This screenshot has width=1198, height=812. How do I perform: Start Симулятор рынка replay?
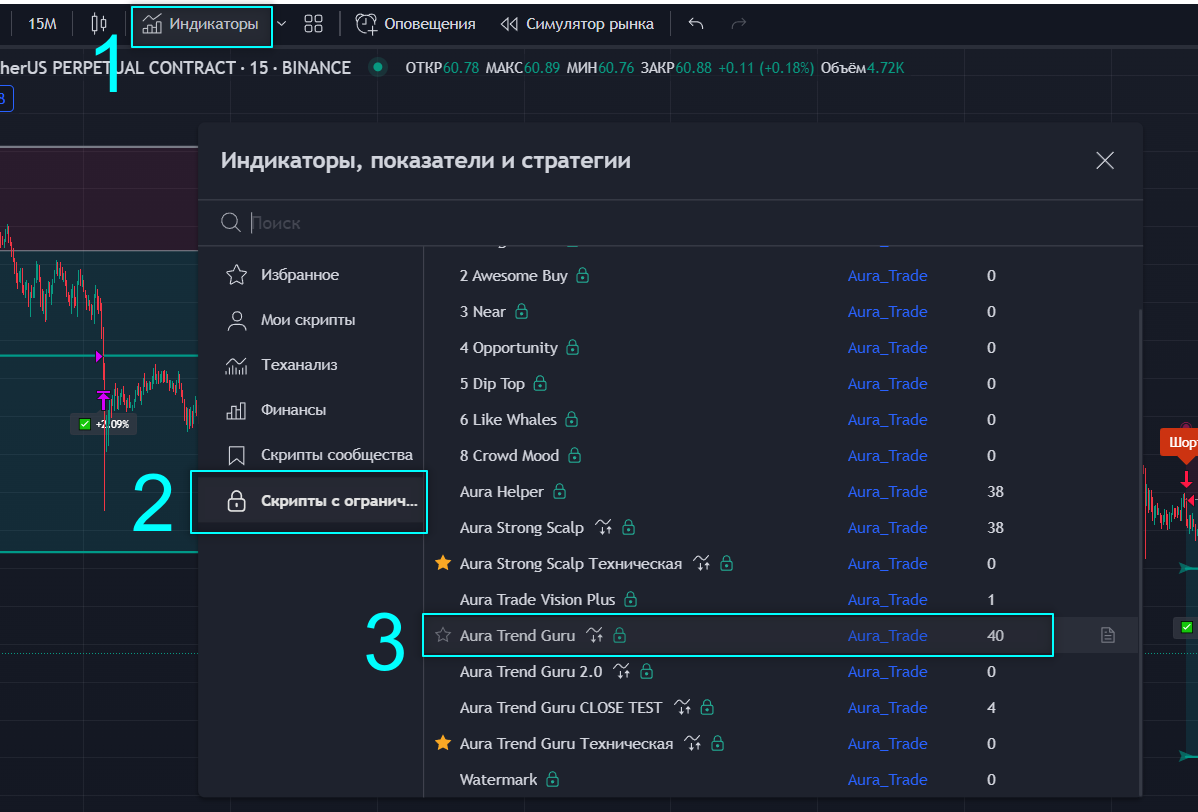(577, 24)
